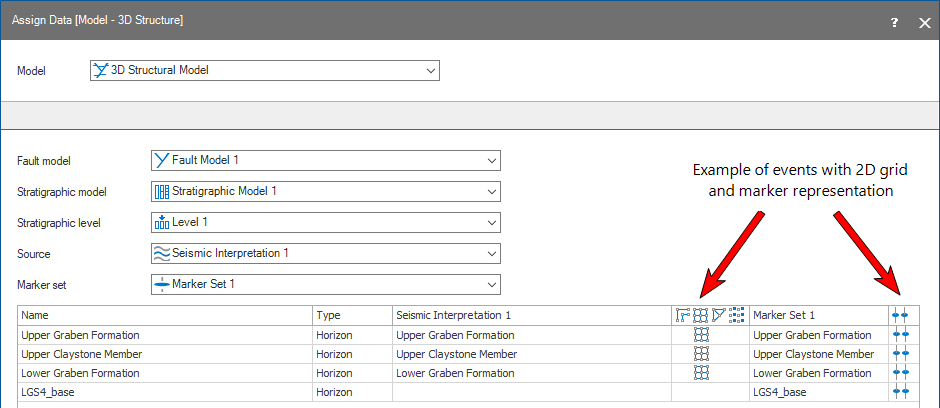Click marker icon in LGS4_base row
940x408 pixels.
[900, 392]
